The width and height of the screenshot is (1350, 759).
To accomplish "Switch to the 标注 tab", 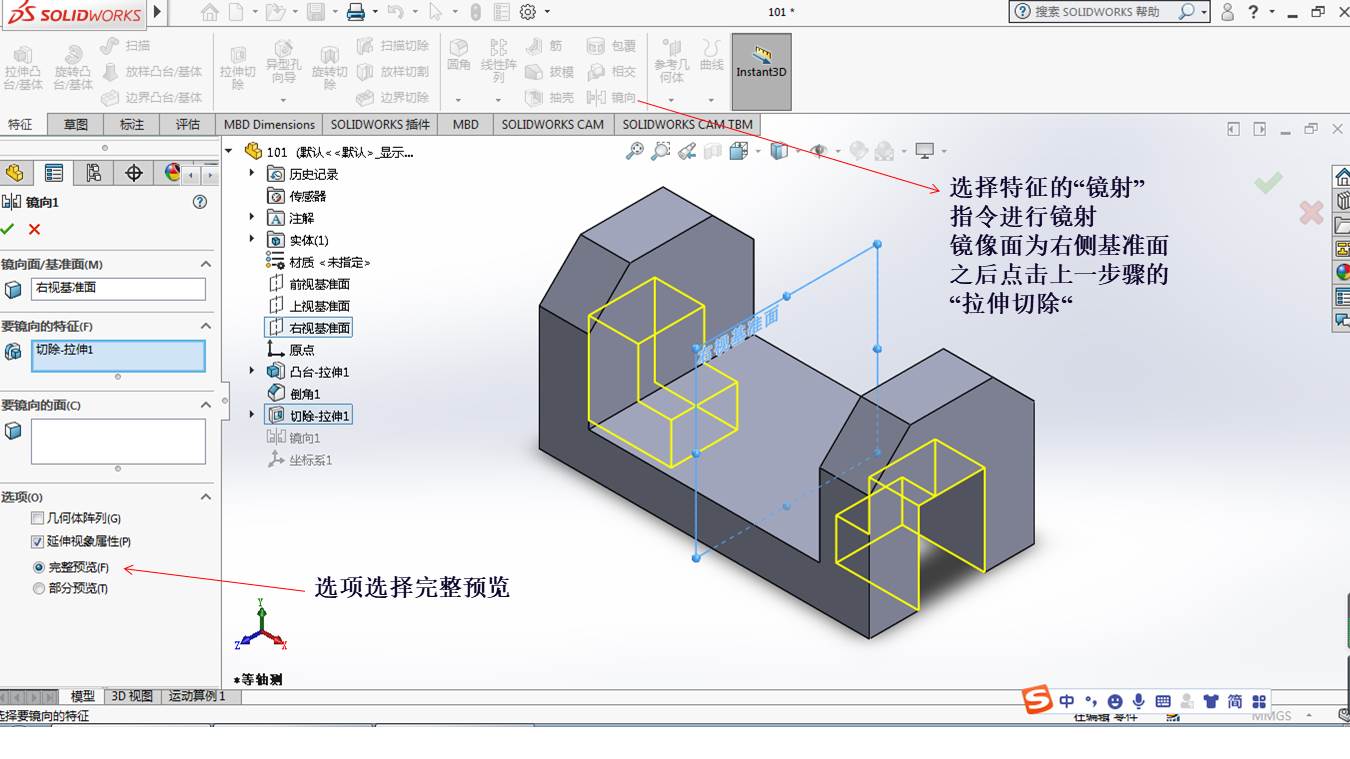I will tap(132, 124).
